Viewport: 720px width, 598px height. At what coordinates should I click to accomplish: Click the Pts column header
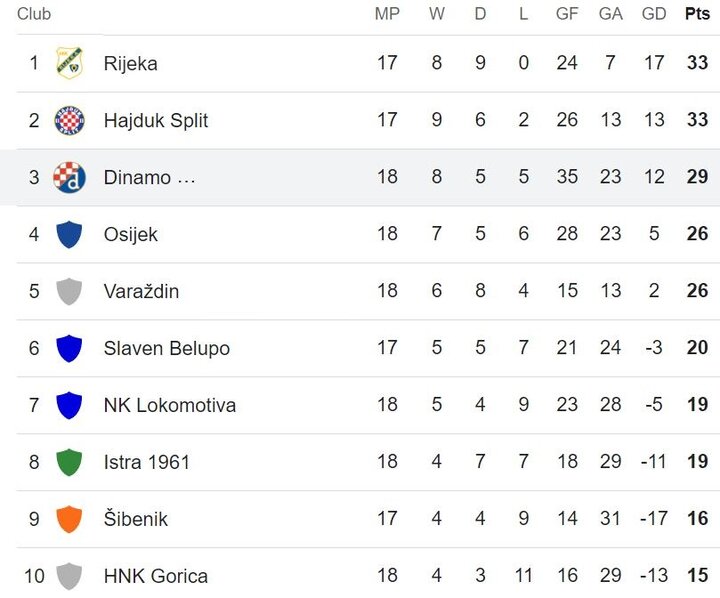coord(697,14)
